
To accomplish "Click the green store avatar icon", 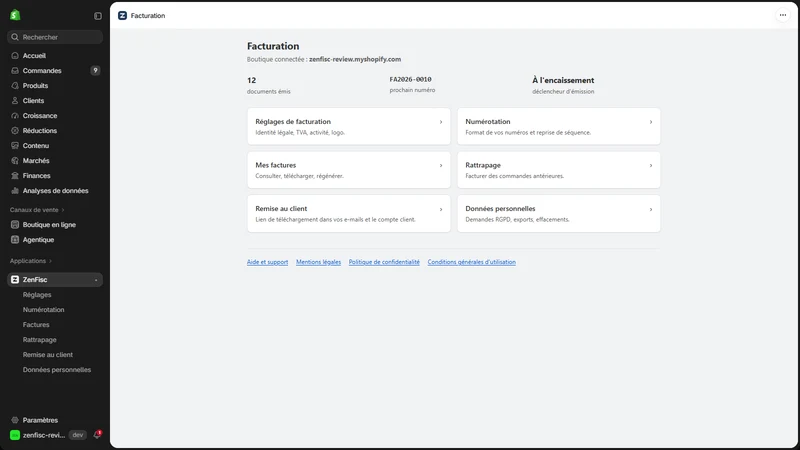I will [15, 435].
